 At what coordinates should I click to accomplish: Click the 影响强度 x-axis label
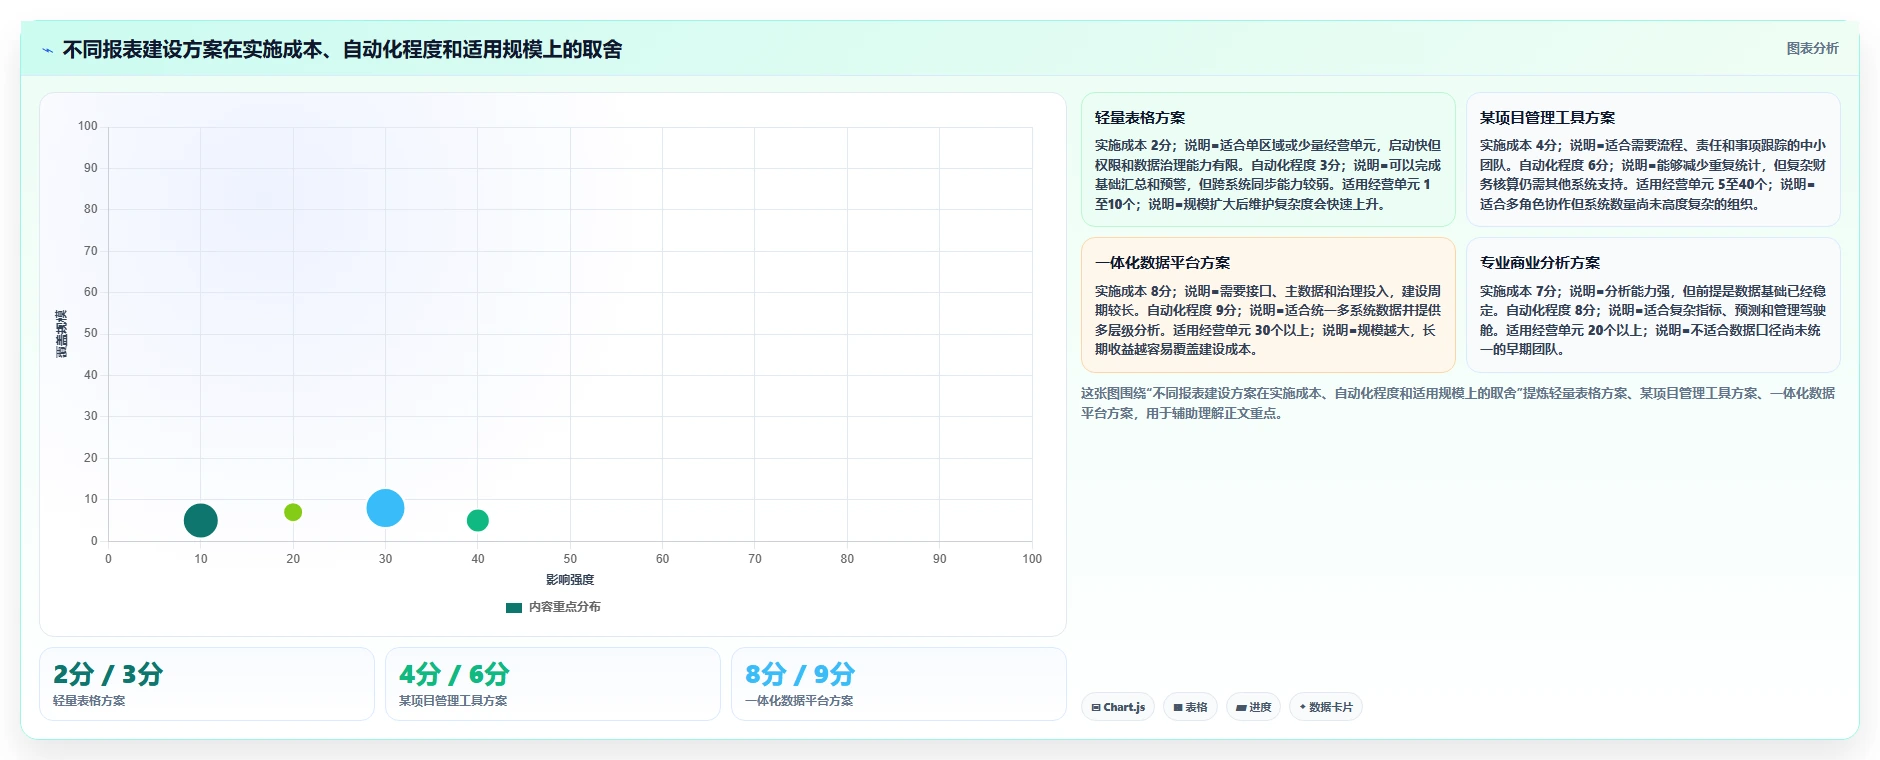(570, 580)
